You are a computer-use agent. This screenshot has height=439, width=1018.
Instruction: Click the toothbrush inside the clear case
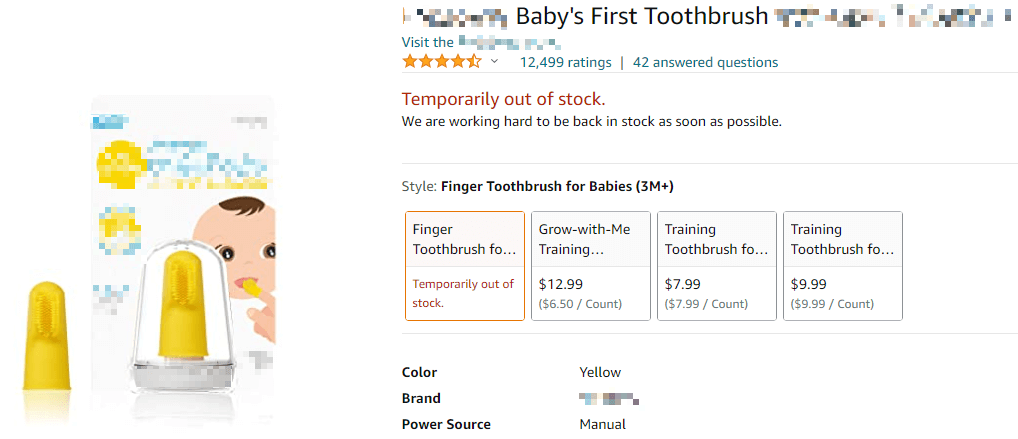(x=184, y=300)
